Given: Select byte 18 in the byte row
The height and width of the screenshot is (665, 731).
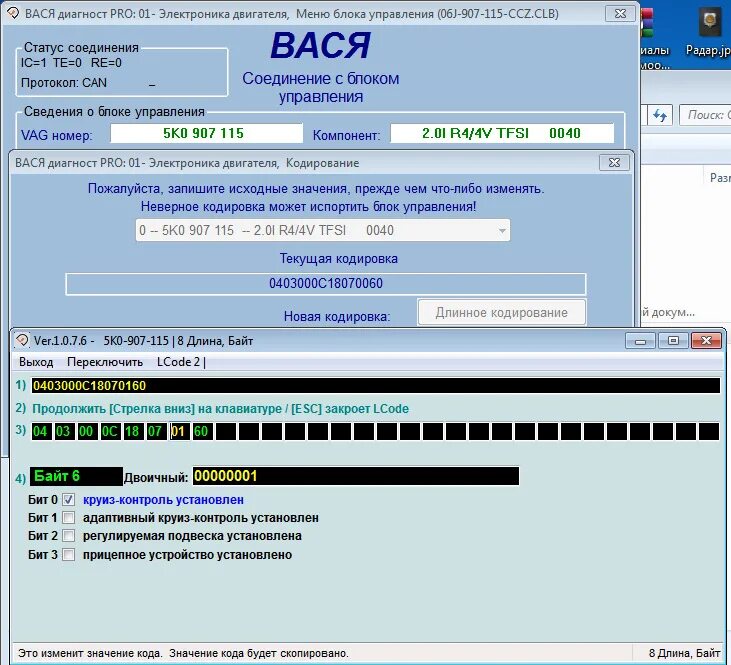Looking at the screenshot, I should click(x=133, y=431).
